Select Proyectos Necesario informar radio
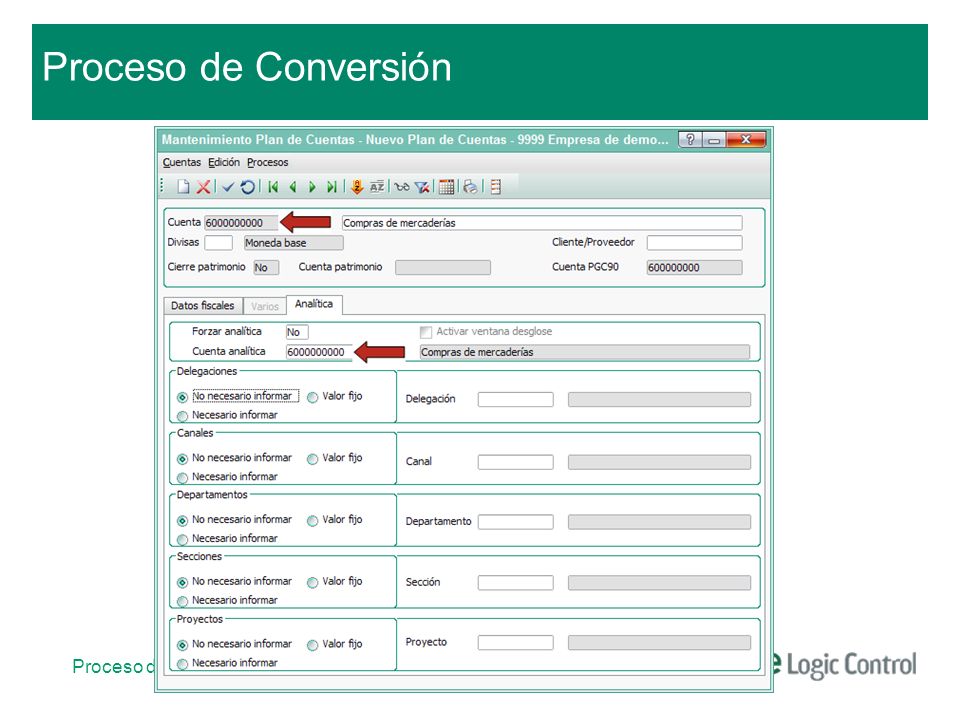 click(x=182, y=664)
